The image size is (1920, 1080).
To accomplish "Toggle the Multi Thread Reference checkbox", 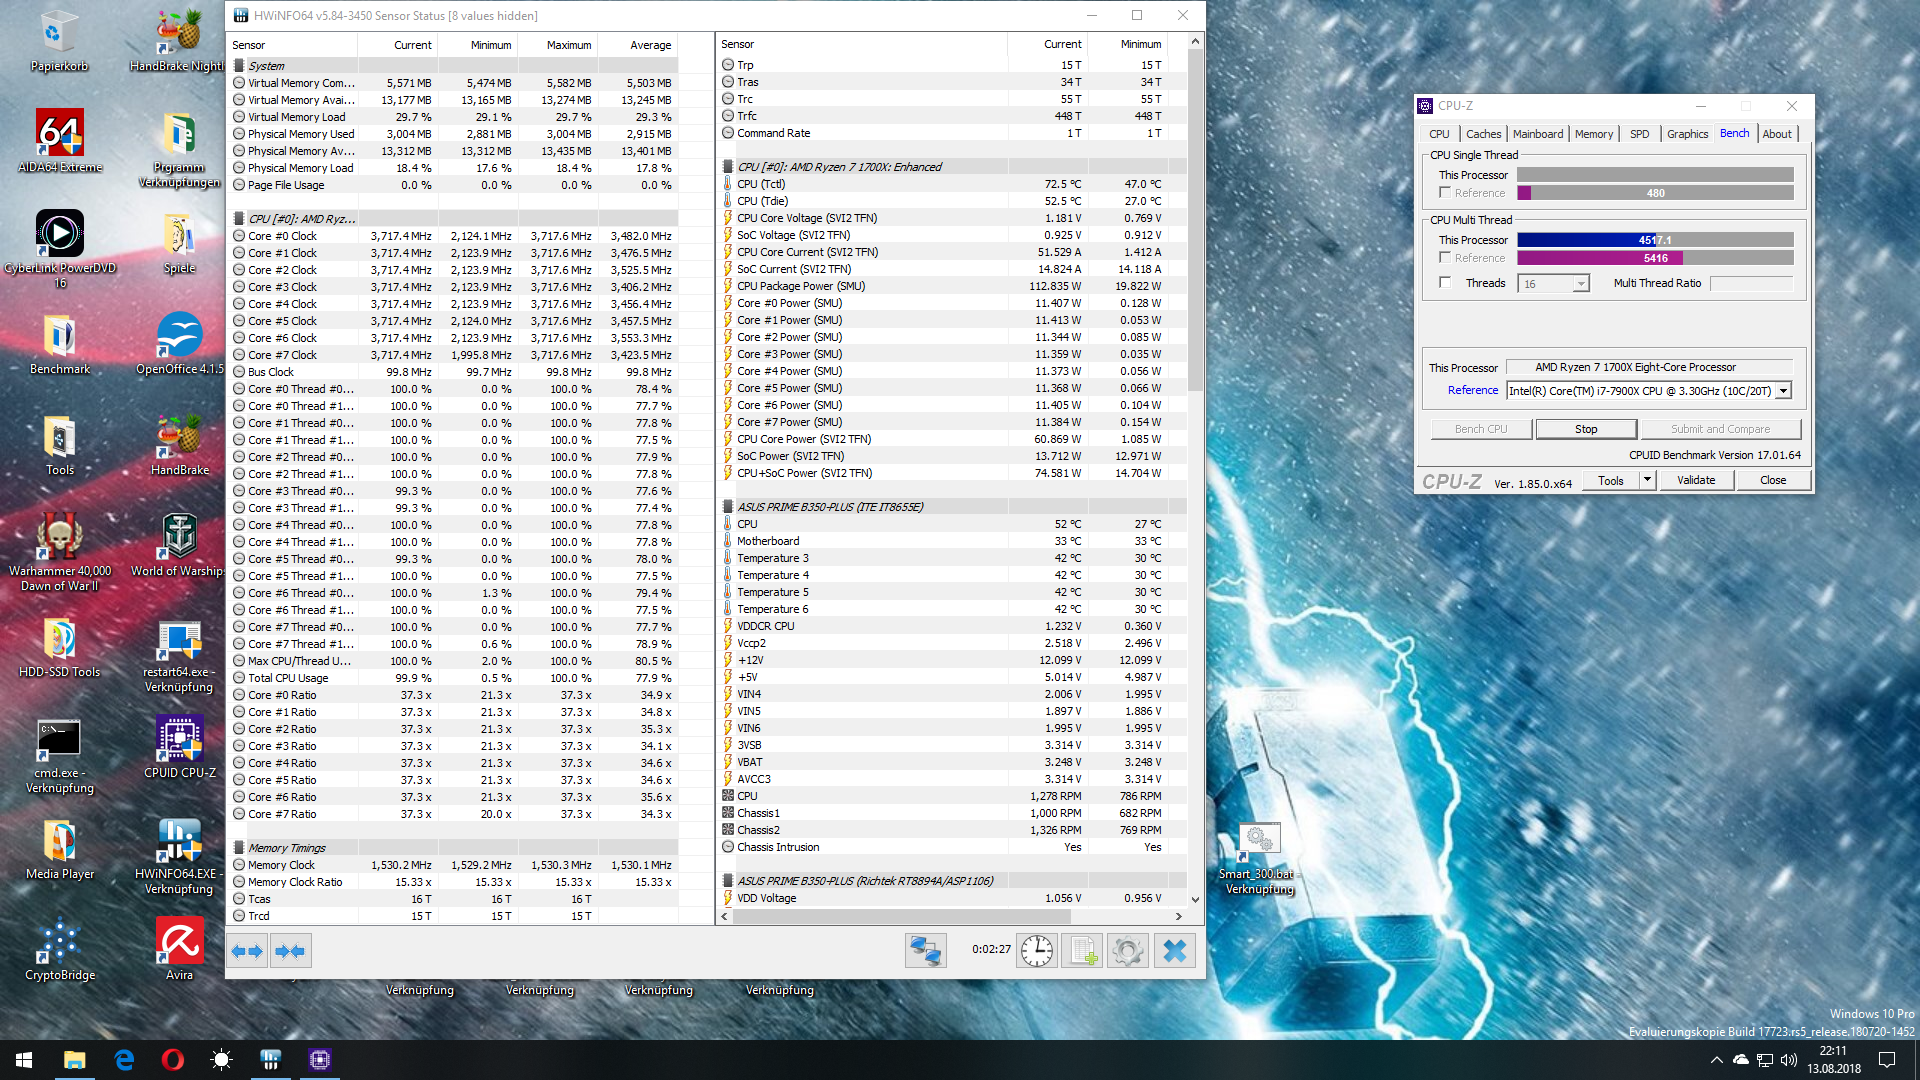I will pos(1445,258).
